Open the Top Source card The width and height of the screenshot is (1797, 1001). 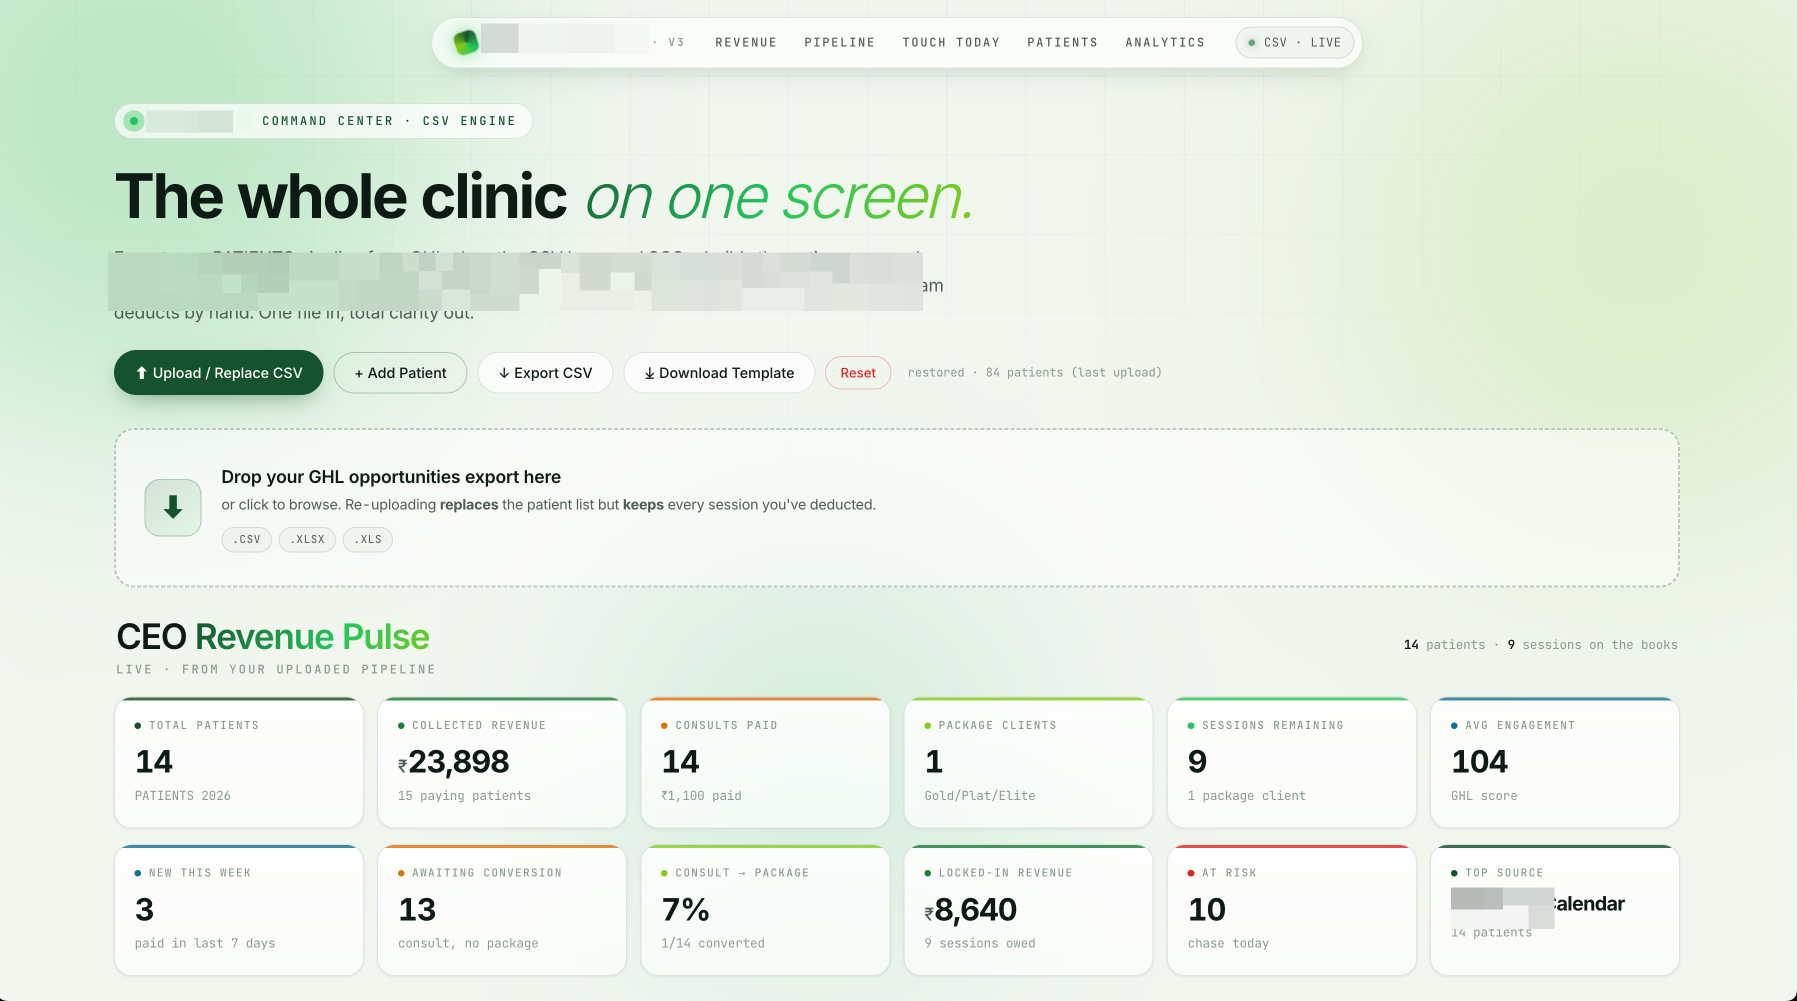pos(1555,910)
